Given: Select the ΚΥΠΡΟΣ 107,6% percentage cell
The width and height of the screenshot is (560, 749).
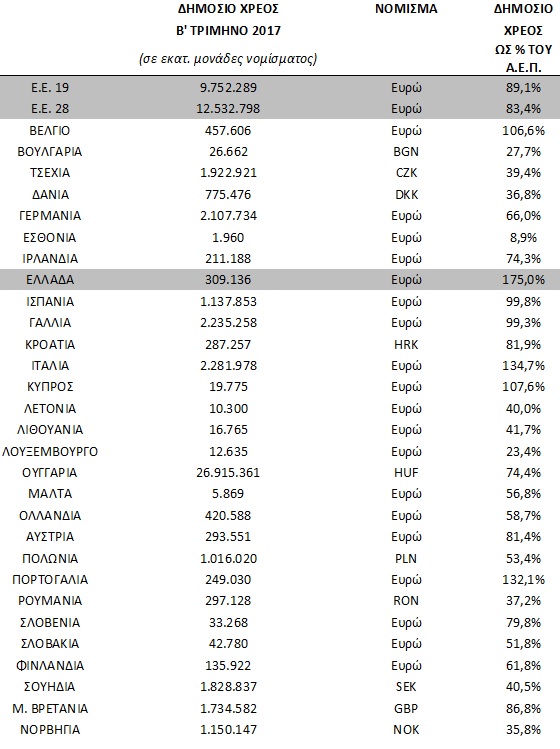Looking at the screenshot, I should (523, 387).
